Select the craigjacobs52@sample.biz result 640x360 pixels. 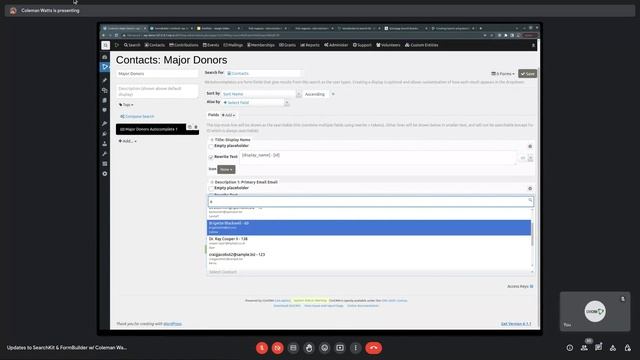(x=369, y=258)
